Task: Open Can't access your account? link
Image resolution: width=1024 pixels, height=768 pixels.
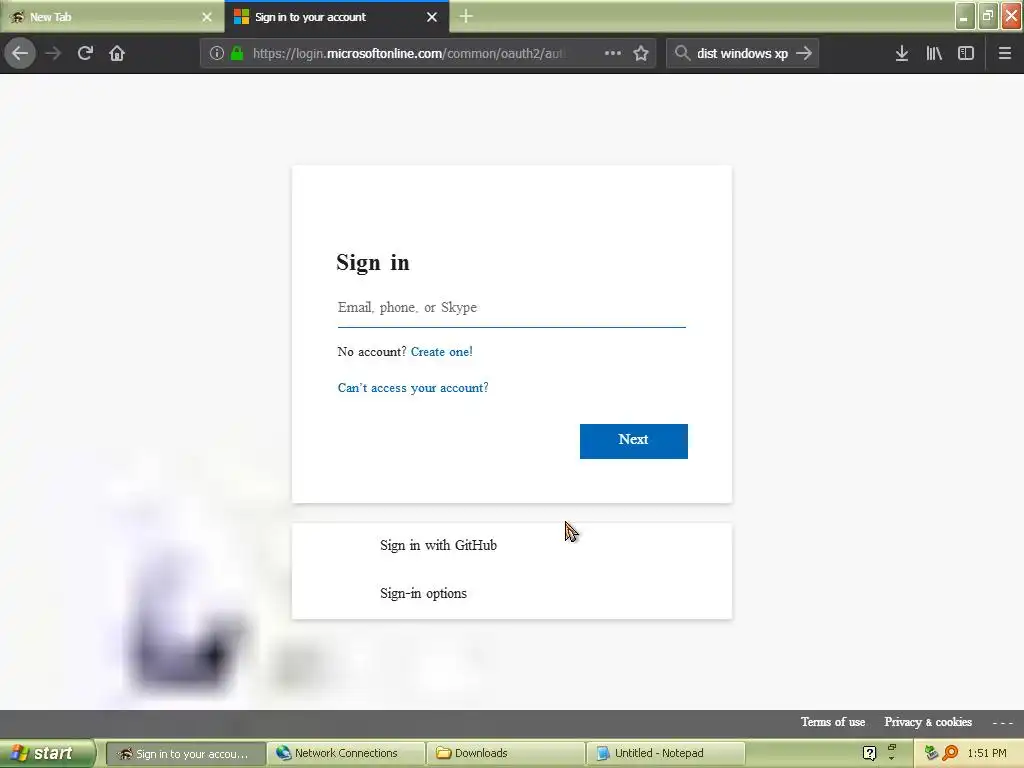Action: click(x=413, y=388)
